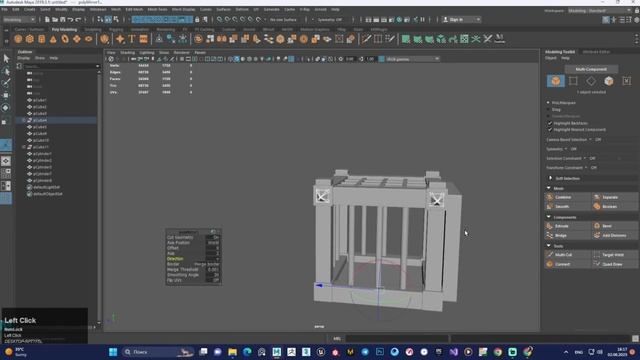Screen dimensions: 640x360
Task: Collapse the Tools section in Modeling Toolkit
Action: (x=549, y=246)
